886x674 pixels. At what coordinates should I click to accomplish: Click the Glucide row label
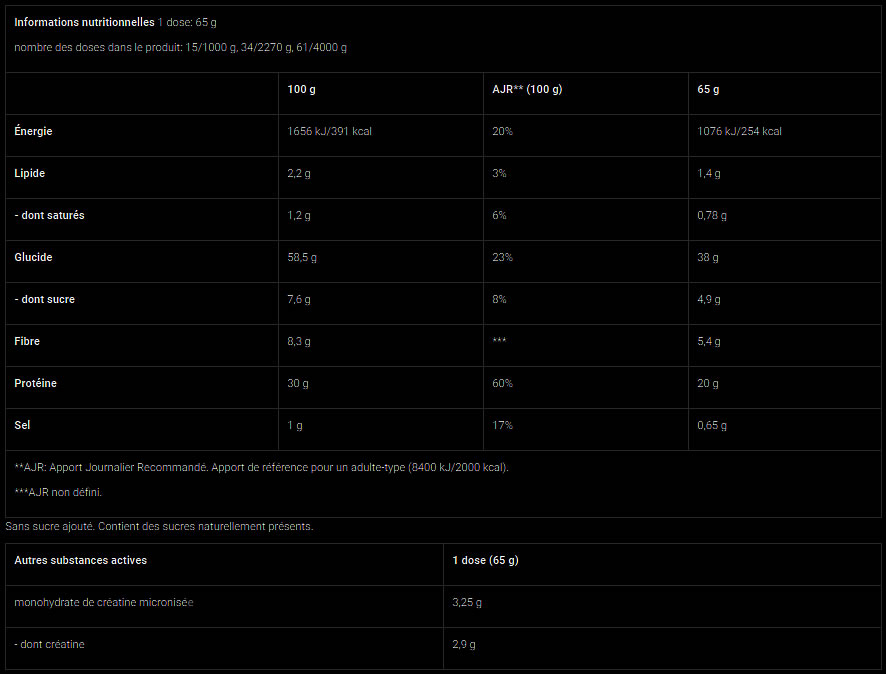(x=32, y=257)
